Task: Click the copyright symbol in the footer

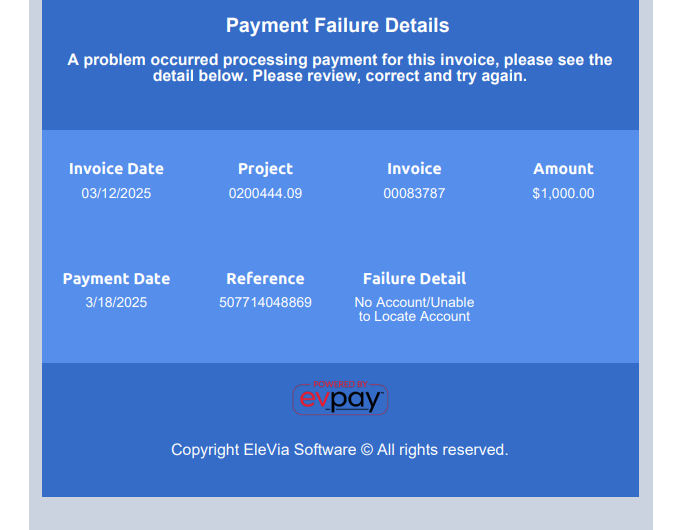Action: coord(366,450)
